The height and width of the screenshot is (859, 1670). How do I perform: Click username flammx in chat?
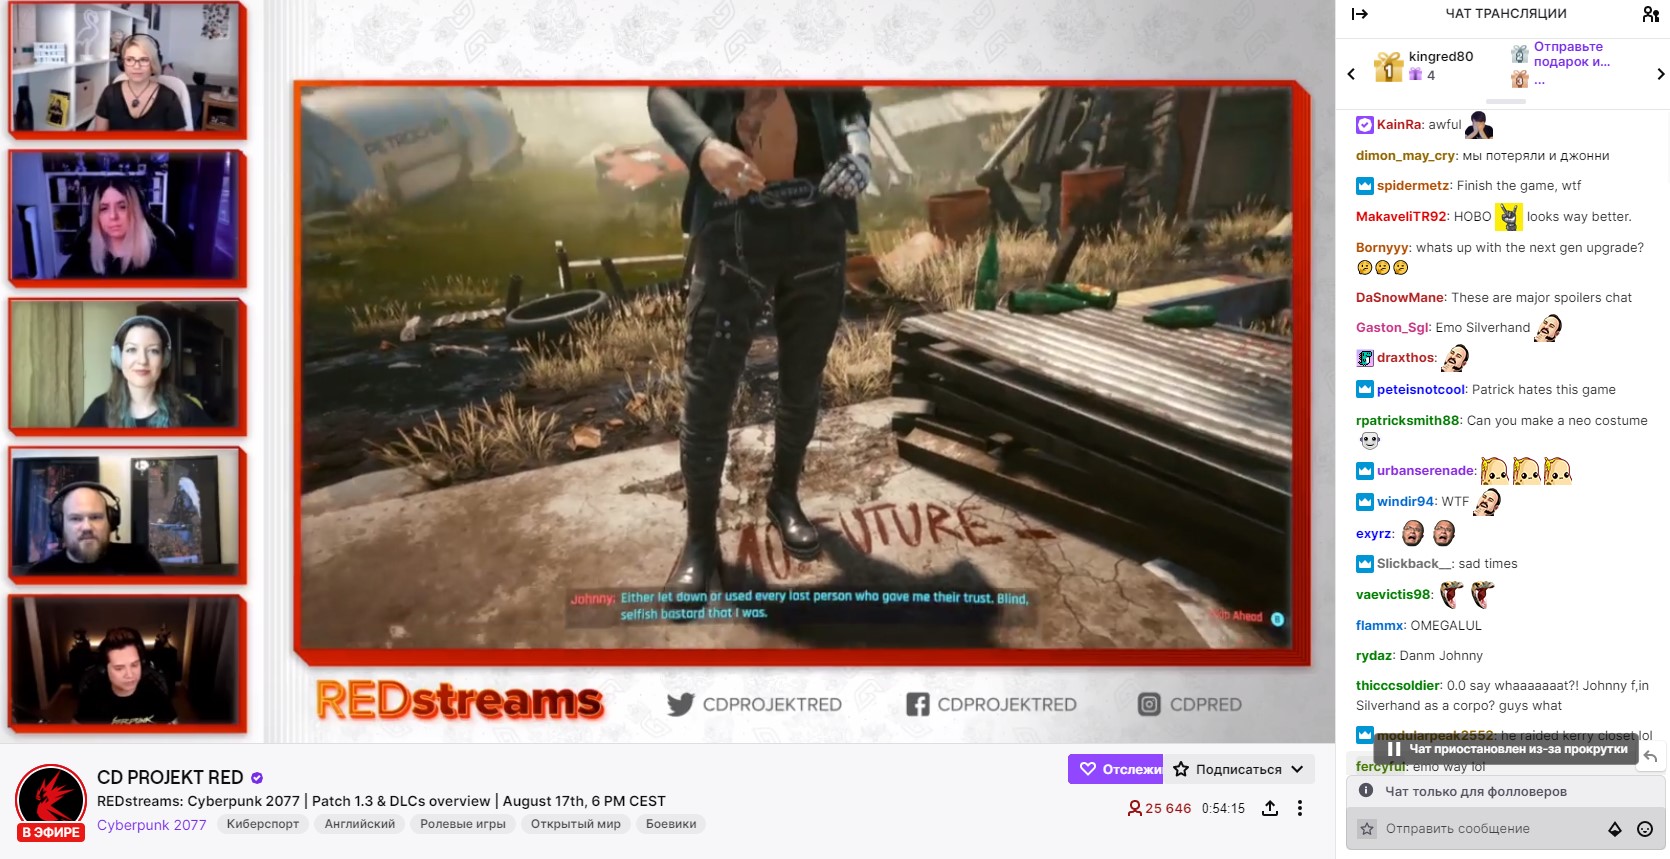click(1379, 626)
